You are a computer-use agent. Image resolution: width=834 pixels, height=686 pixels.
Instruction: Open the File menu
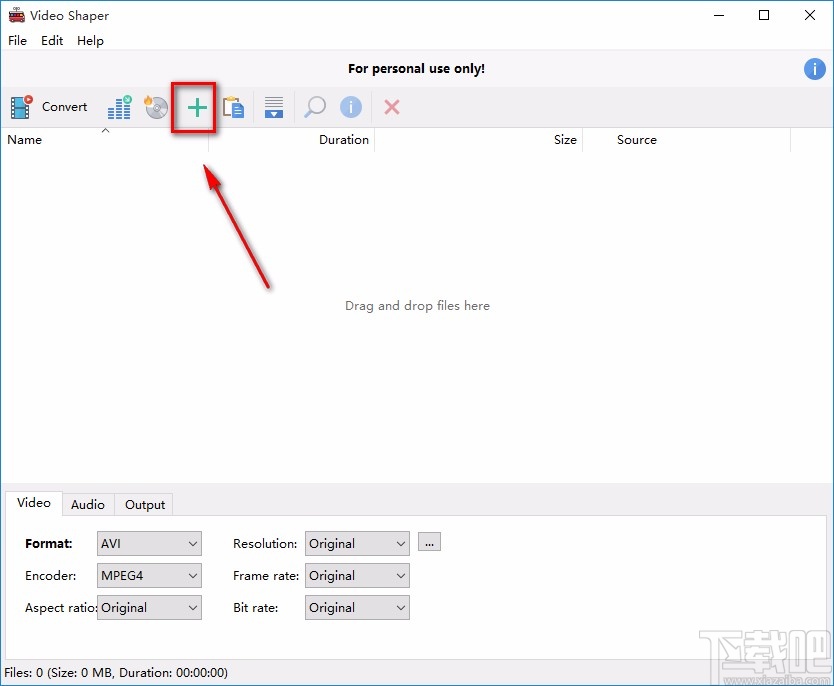pos(18,40)
